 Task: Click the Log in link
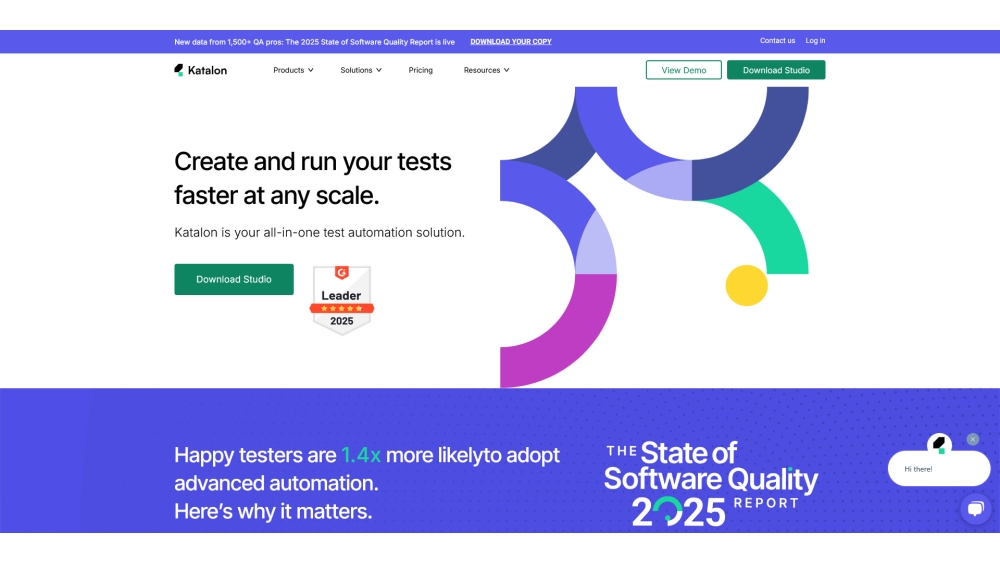(816, 41)
